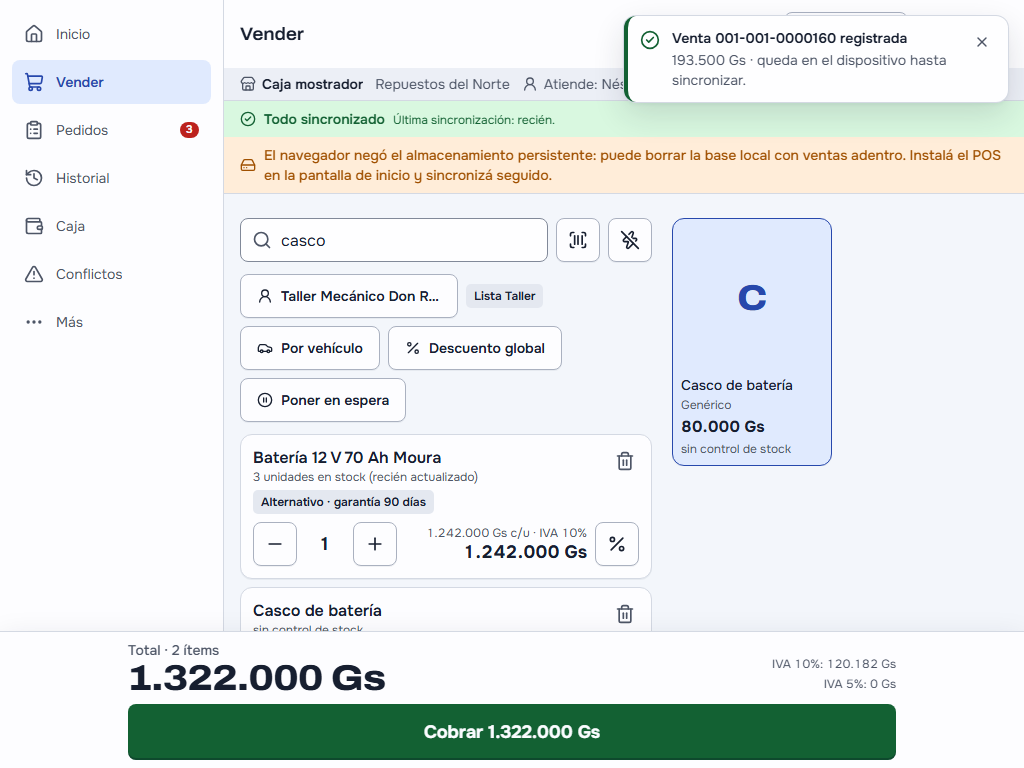Dismiss the Venta registrada notification
The width and height of the screenshot is (1024, 768).
pos(982,42)
